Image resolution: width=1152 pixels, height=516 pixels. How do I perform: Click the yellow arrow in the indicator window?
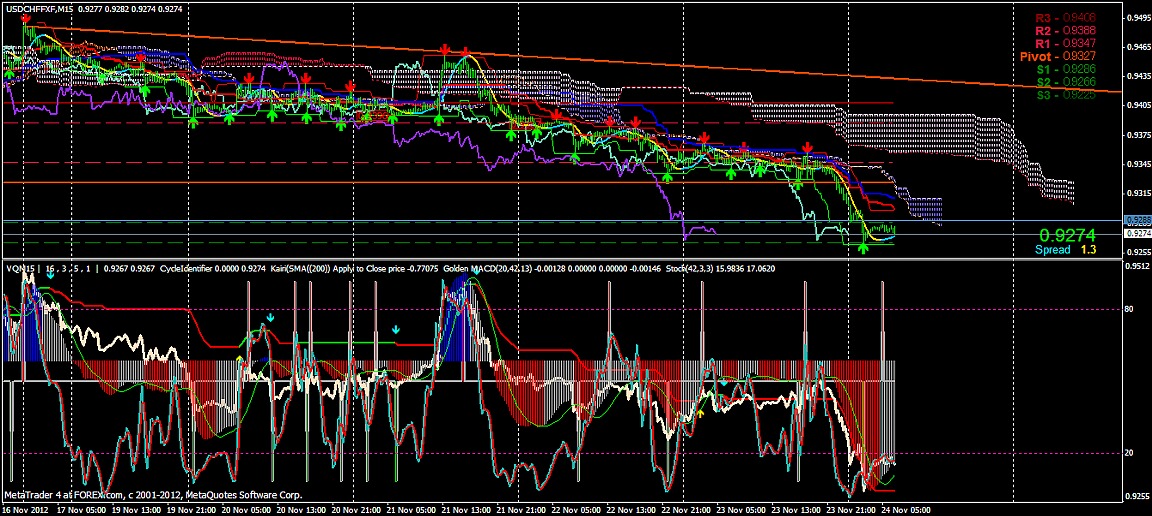[x=700, y=412]
